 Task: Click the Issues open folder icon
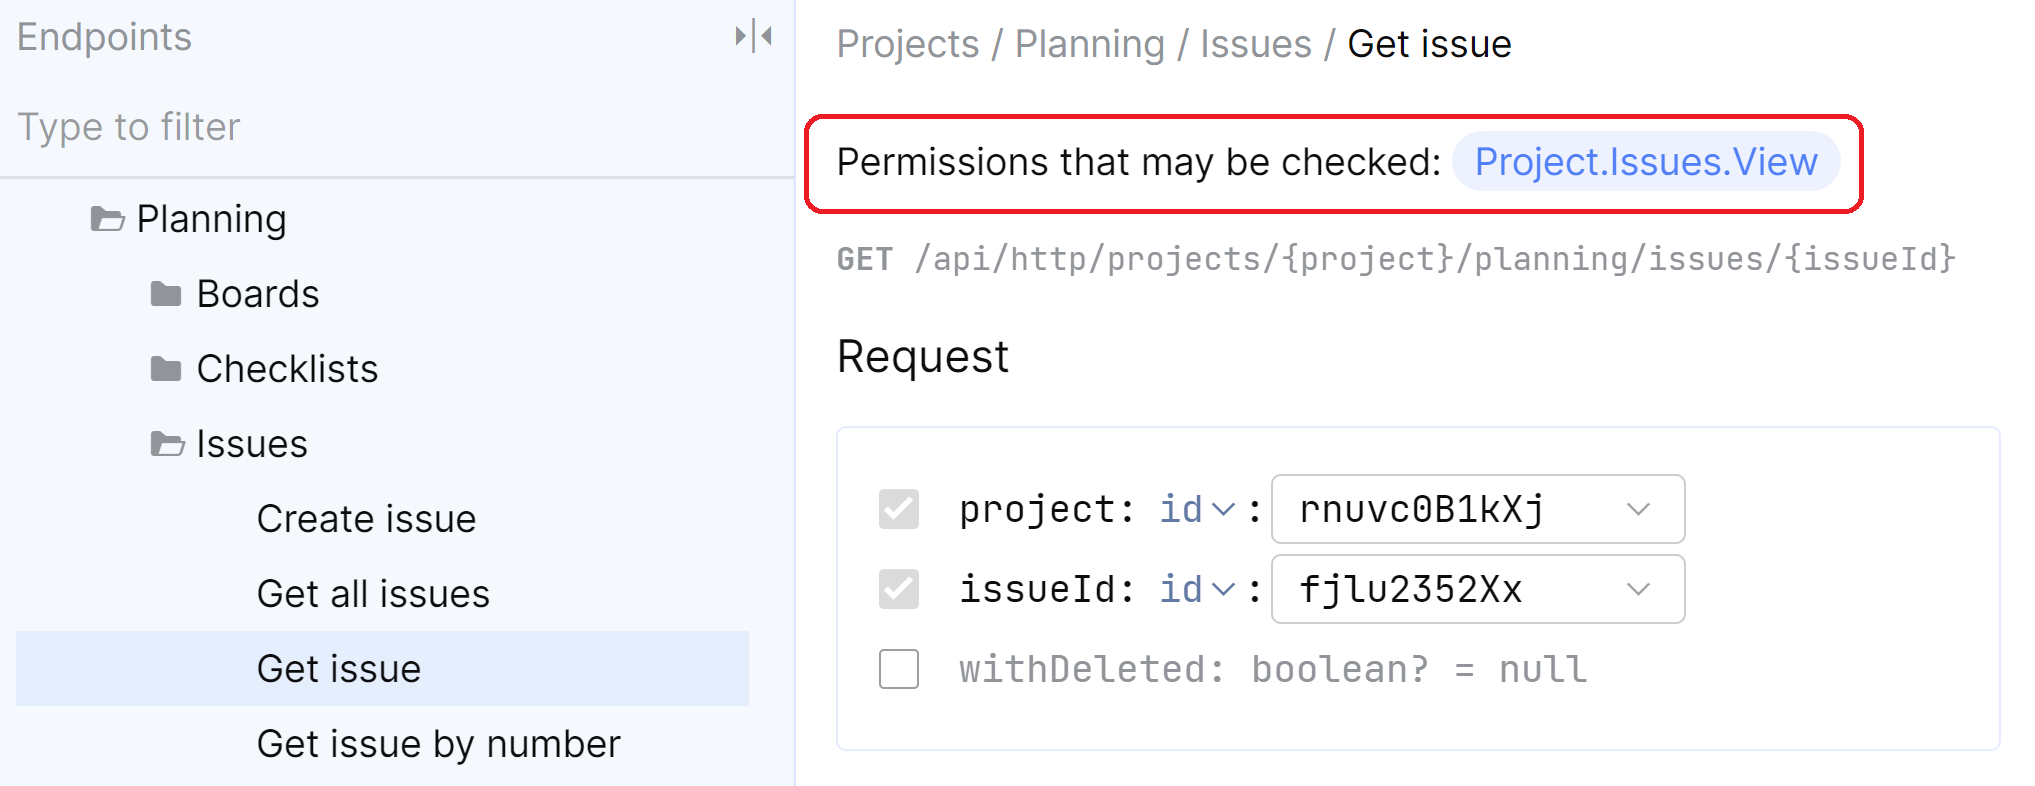(x=167, y=444)
